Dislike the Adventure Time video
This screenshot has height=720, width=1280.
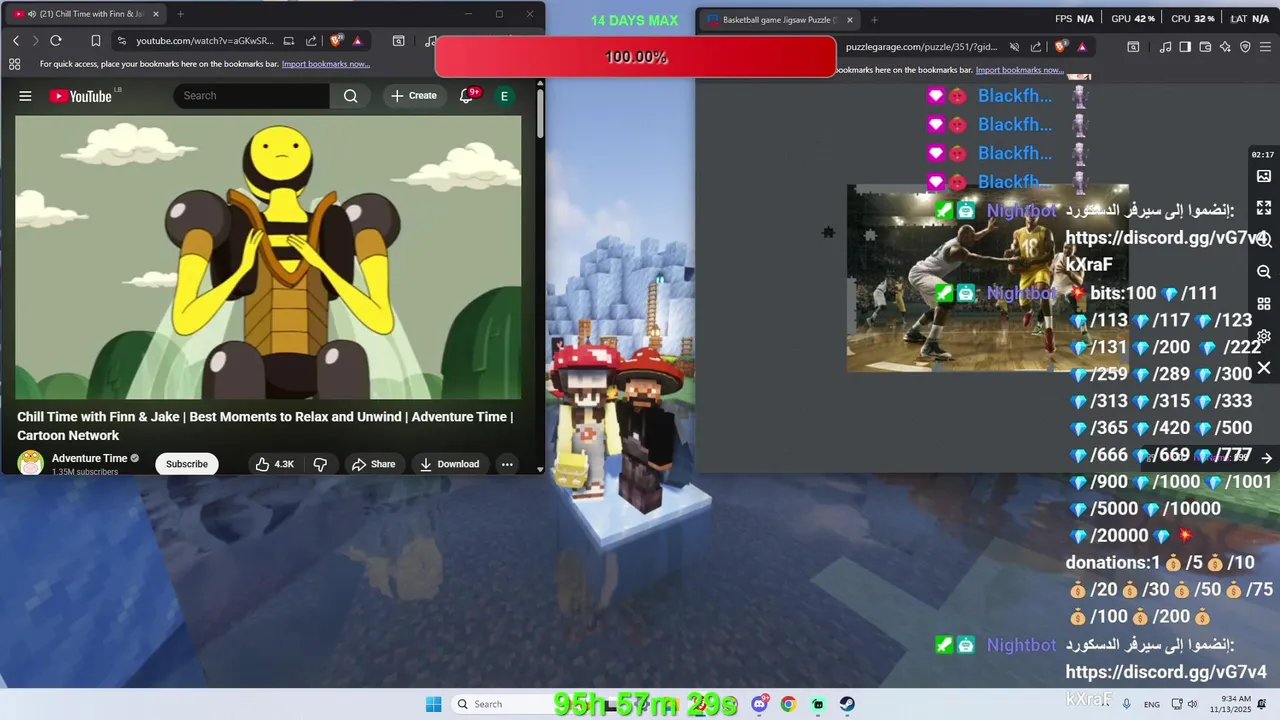tap(320, 464)
